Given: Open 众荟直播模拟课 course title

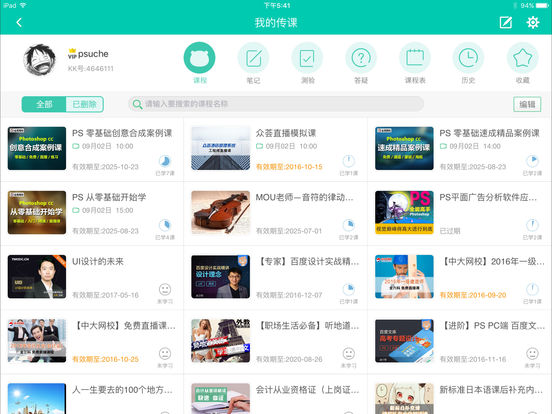Looking at the screenshot, I should tap(286, 133).
